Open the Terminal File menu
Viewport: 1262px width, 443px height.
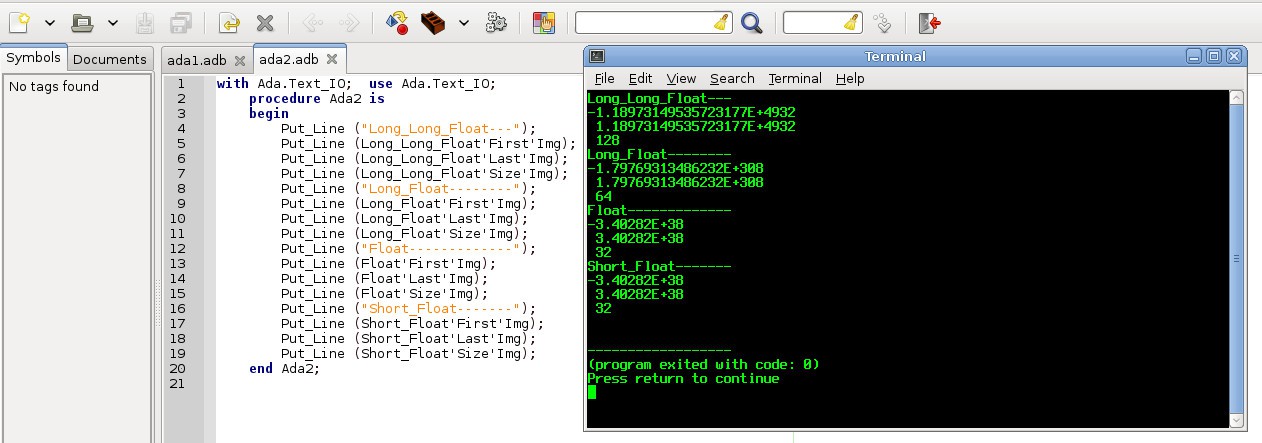click(x=604, y=78)
